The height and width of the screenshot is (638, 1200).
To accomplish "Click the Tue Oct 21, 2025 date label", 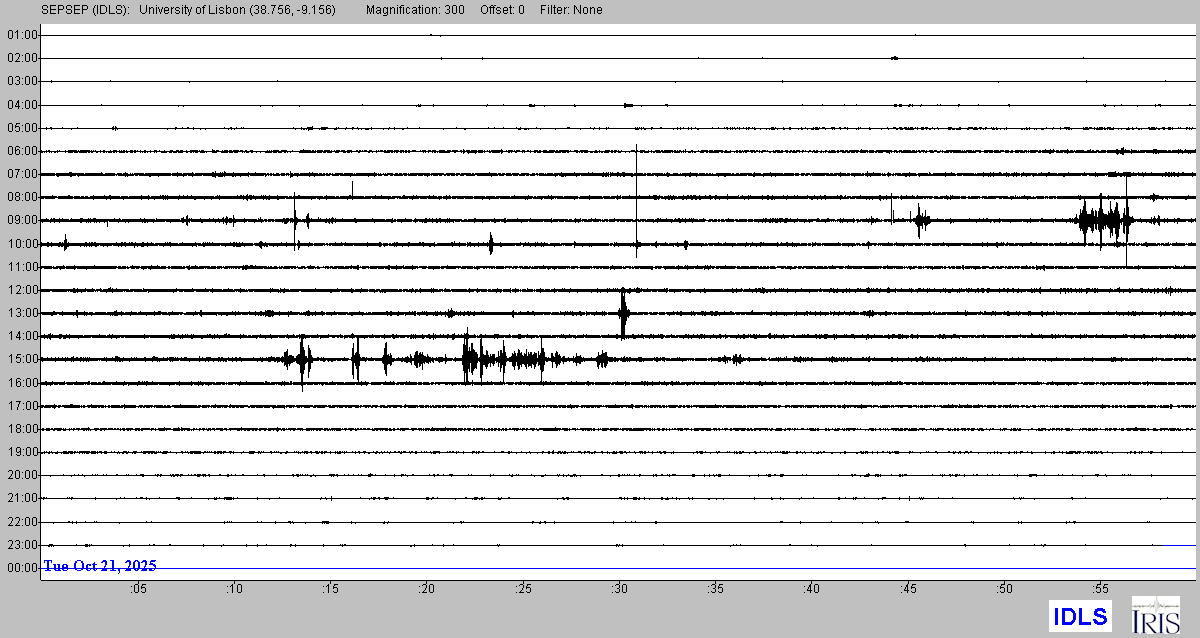I will 100,566.
